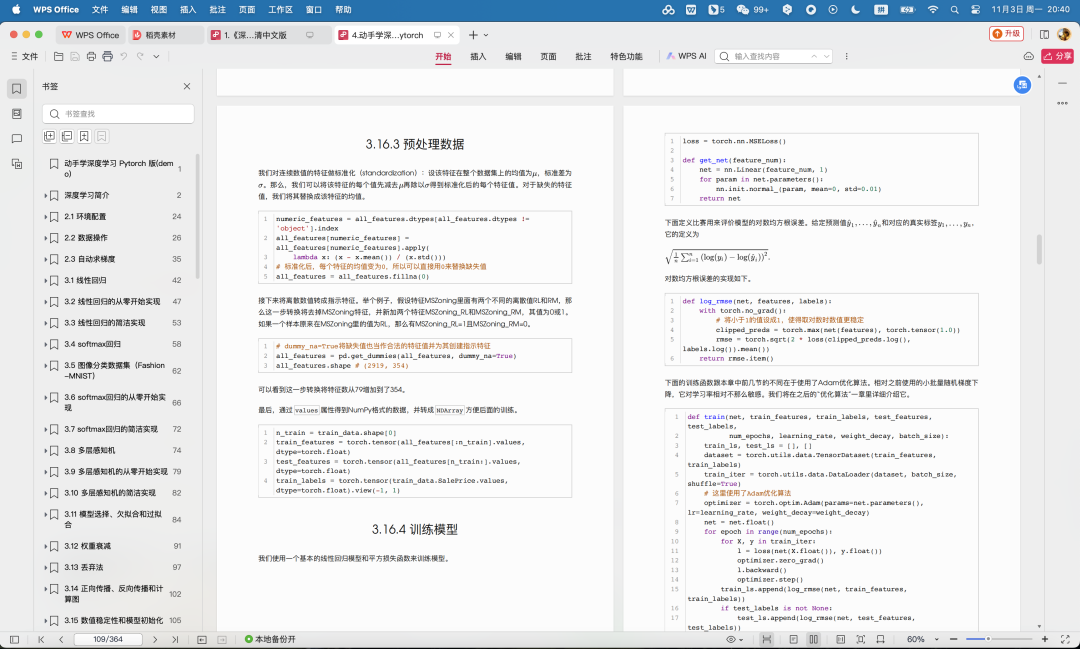Toggle two-page view mode in status bar

click(x=813, y=639)
